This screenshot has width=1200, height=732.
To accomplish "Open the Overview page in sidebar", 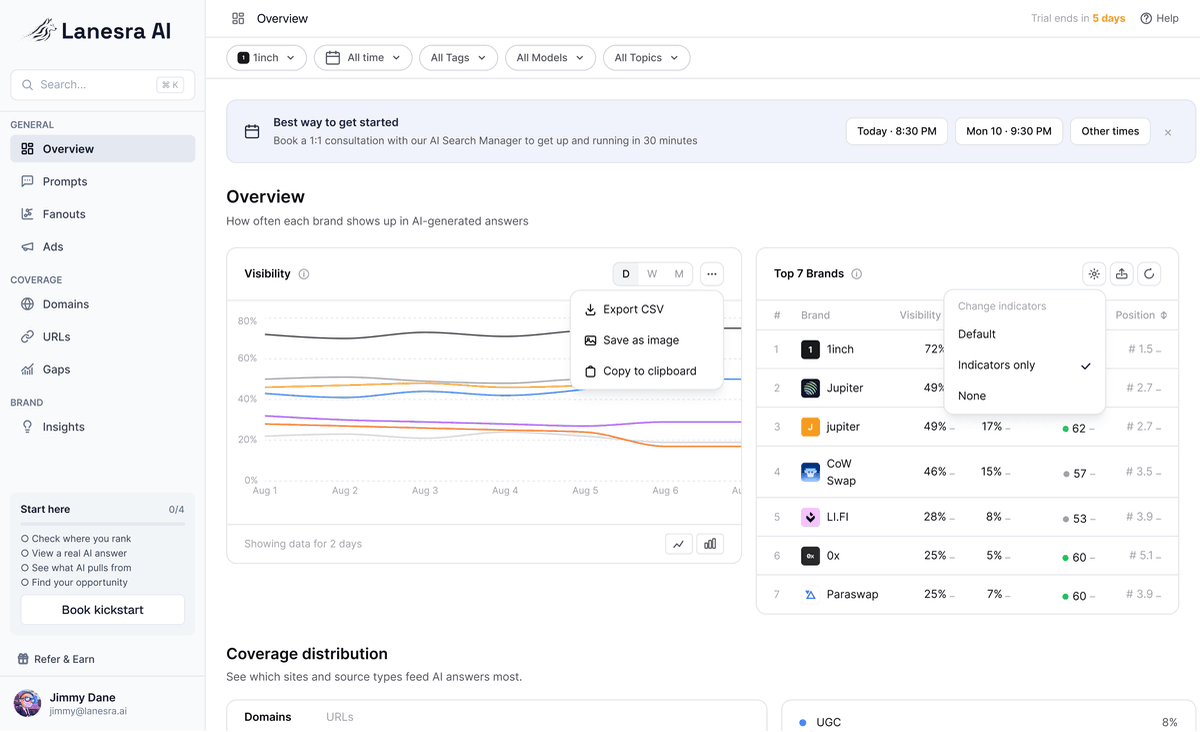I will tap(102, 149).
